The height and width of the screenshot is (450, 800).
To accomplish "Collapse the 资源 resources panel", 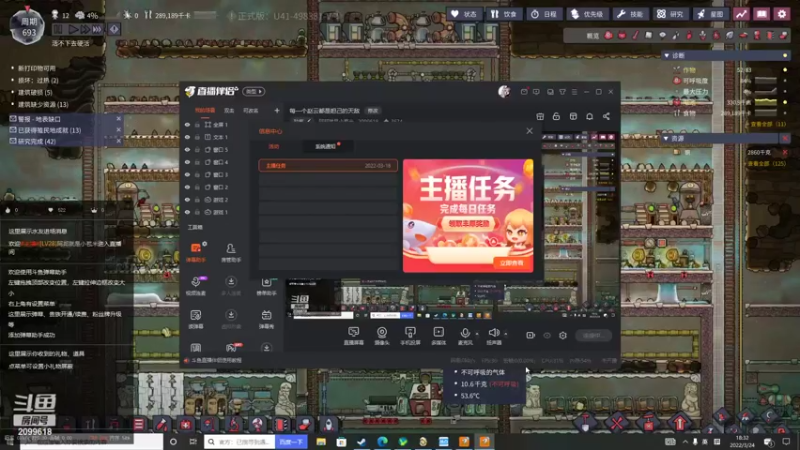I will (x=666, y=138).
